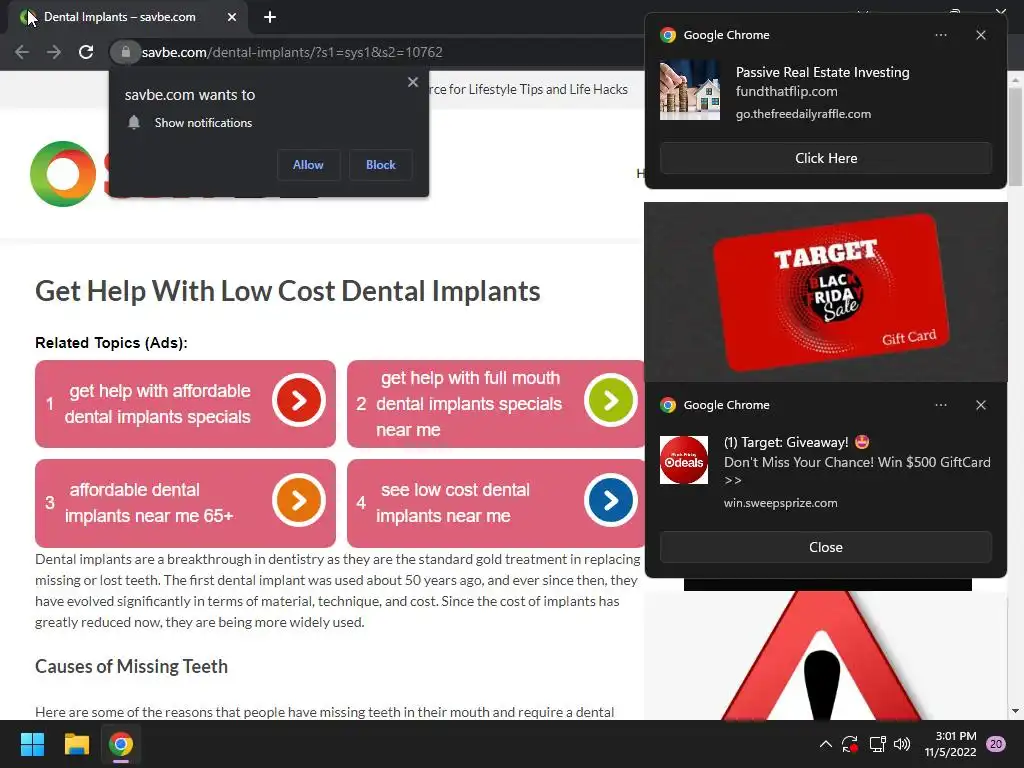
Task: Click the browser forward arrow
Action: click(x=54, y=52)
